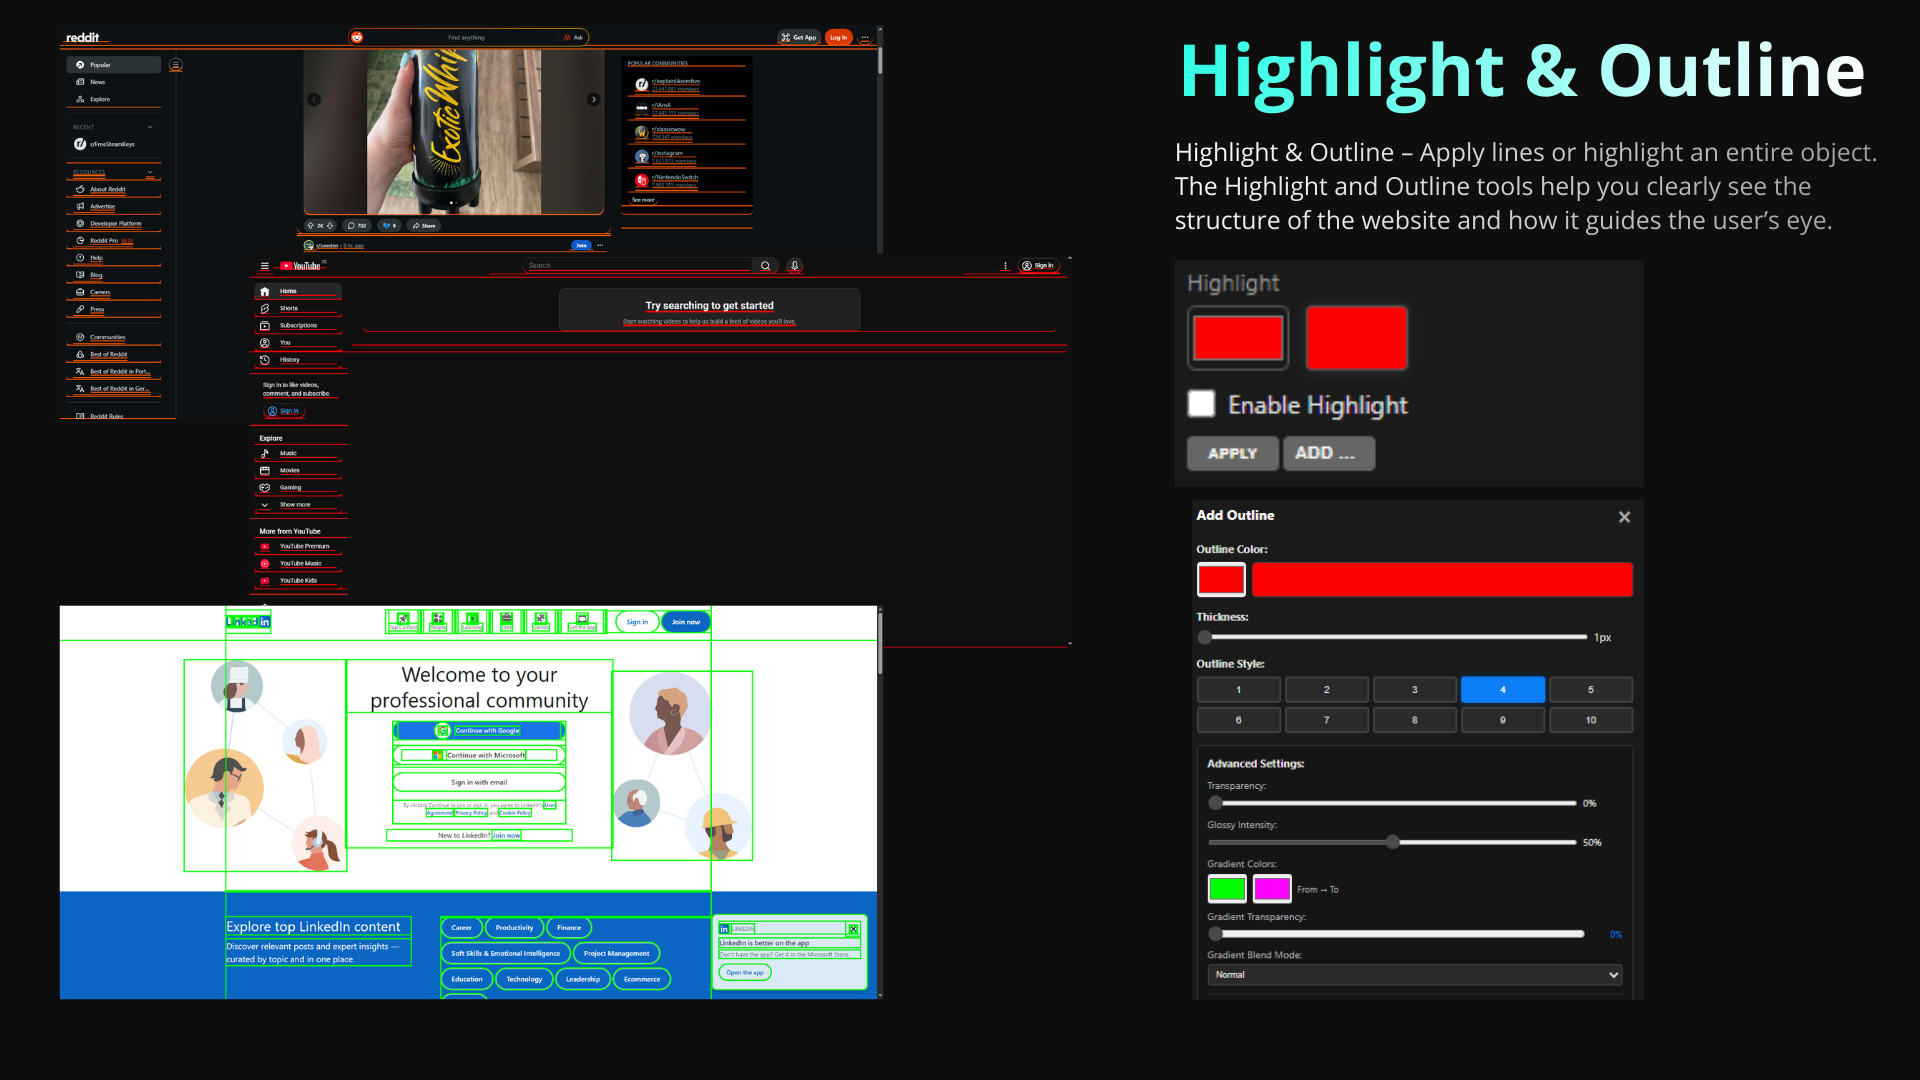This screenshot has width=1920, height=1080.
Task: Click the Gaming icon under YouTube Explore
Action: [x=264, y=487]
